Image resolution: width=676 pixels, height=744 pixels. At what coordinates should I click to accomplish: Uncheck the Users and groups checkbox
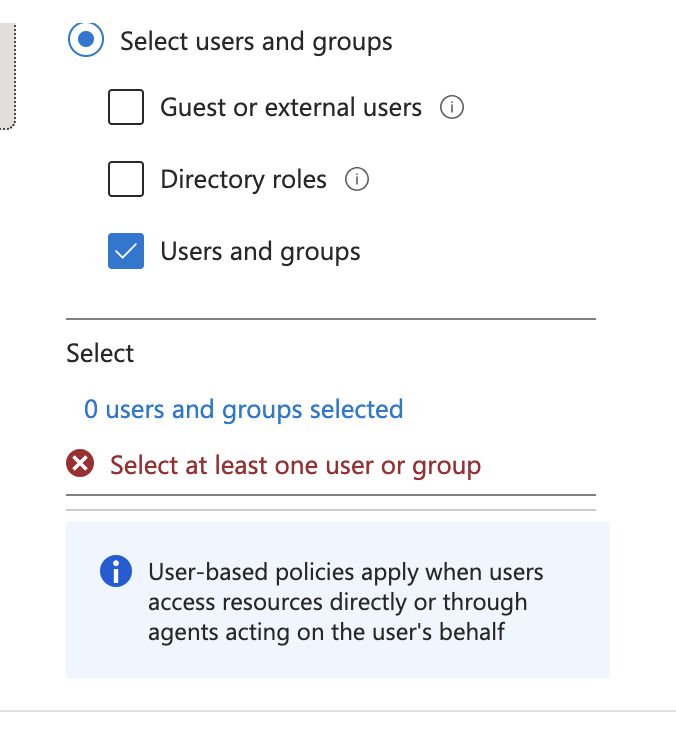click(x=126, y=251)
